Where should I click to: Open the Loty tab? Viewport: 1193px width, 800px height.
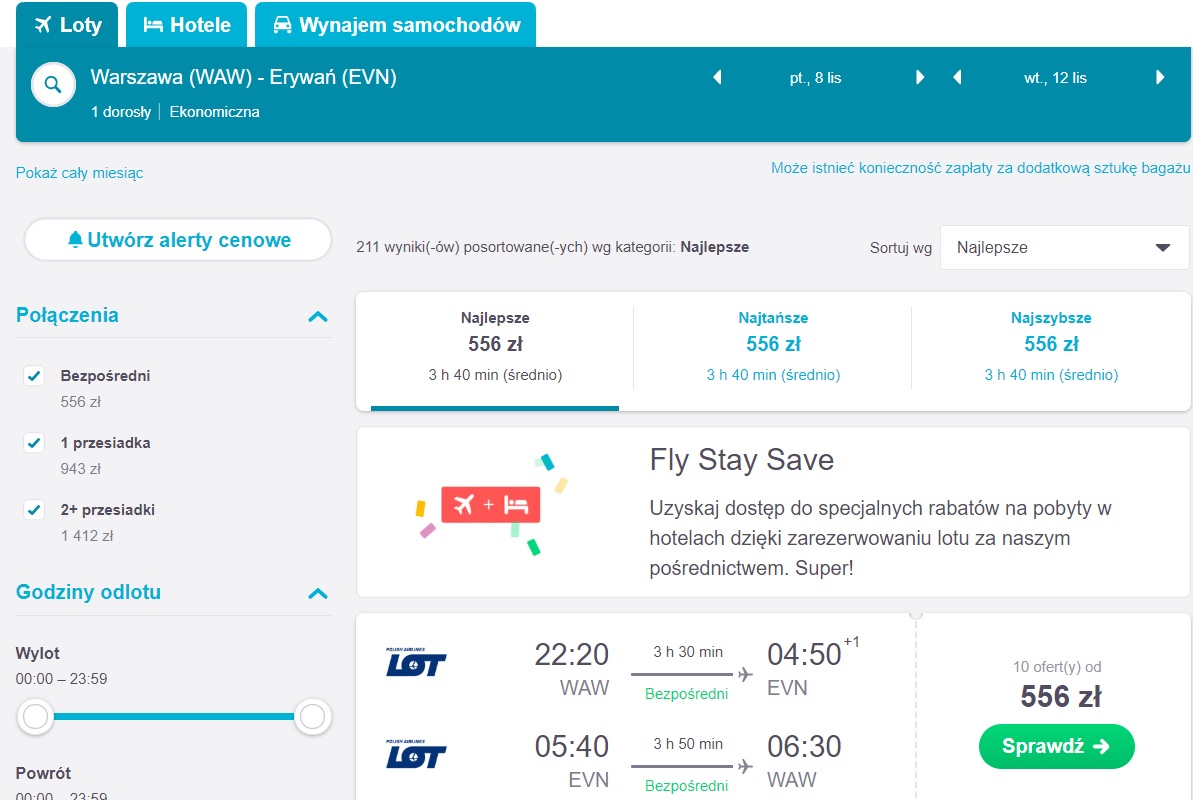[x=68, y=24]
